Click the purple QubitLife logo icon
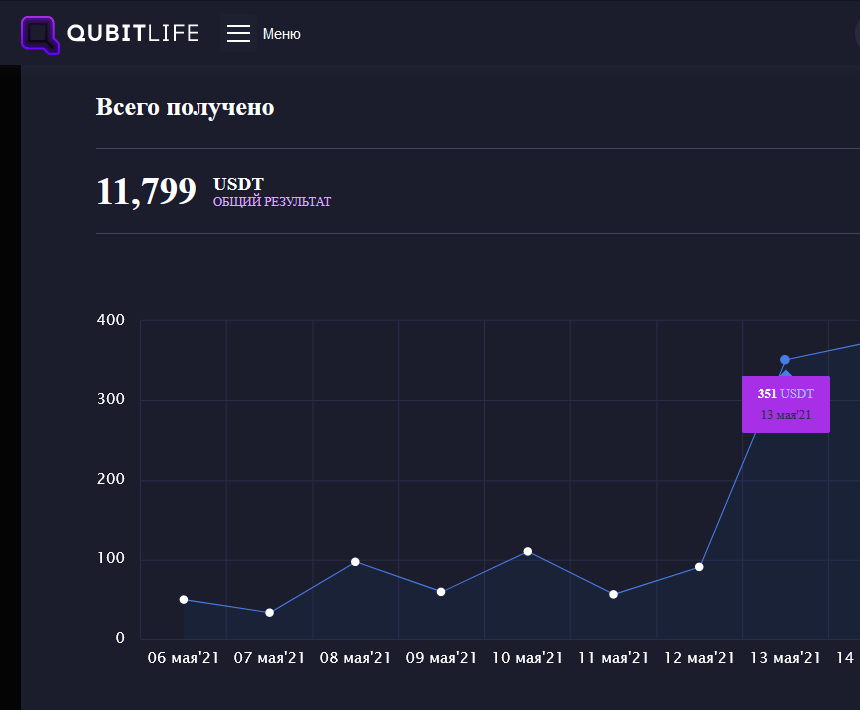860x710 pixels. click(x=40, y=34)
